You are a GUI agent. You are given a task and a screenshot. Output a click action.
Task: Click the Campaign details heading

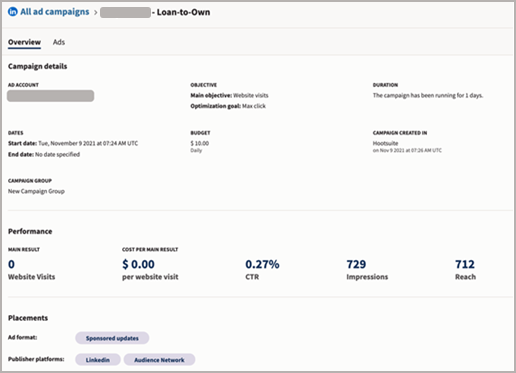click(x=37, y=66)
